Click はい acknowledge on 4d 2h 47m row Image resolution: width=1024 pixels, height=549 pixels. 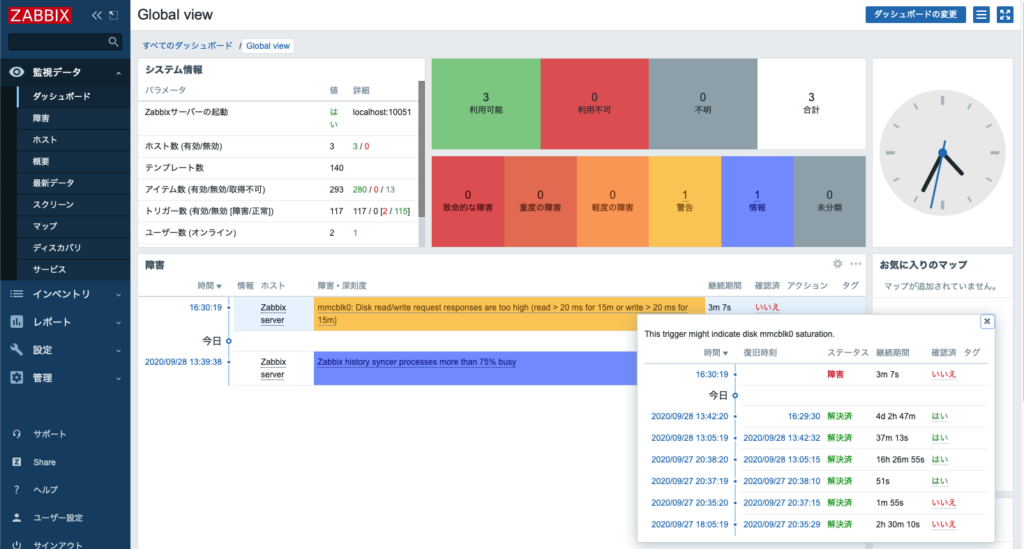[x=940, y=416]
